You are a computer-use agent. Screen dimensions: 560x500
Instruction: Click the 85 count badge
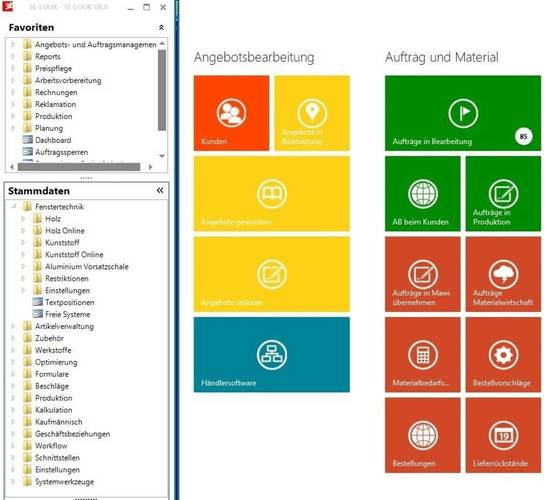(523, 136)
